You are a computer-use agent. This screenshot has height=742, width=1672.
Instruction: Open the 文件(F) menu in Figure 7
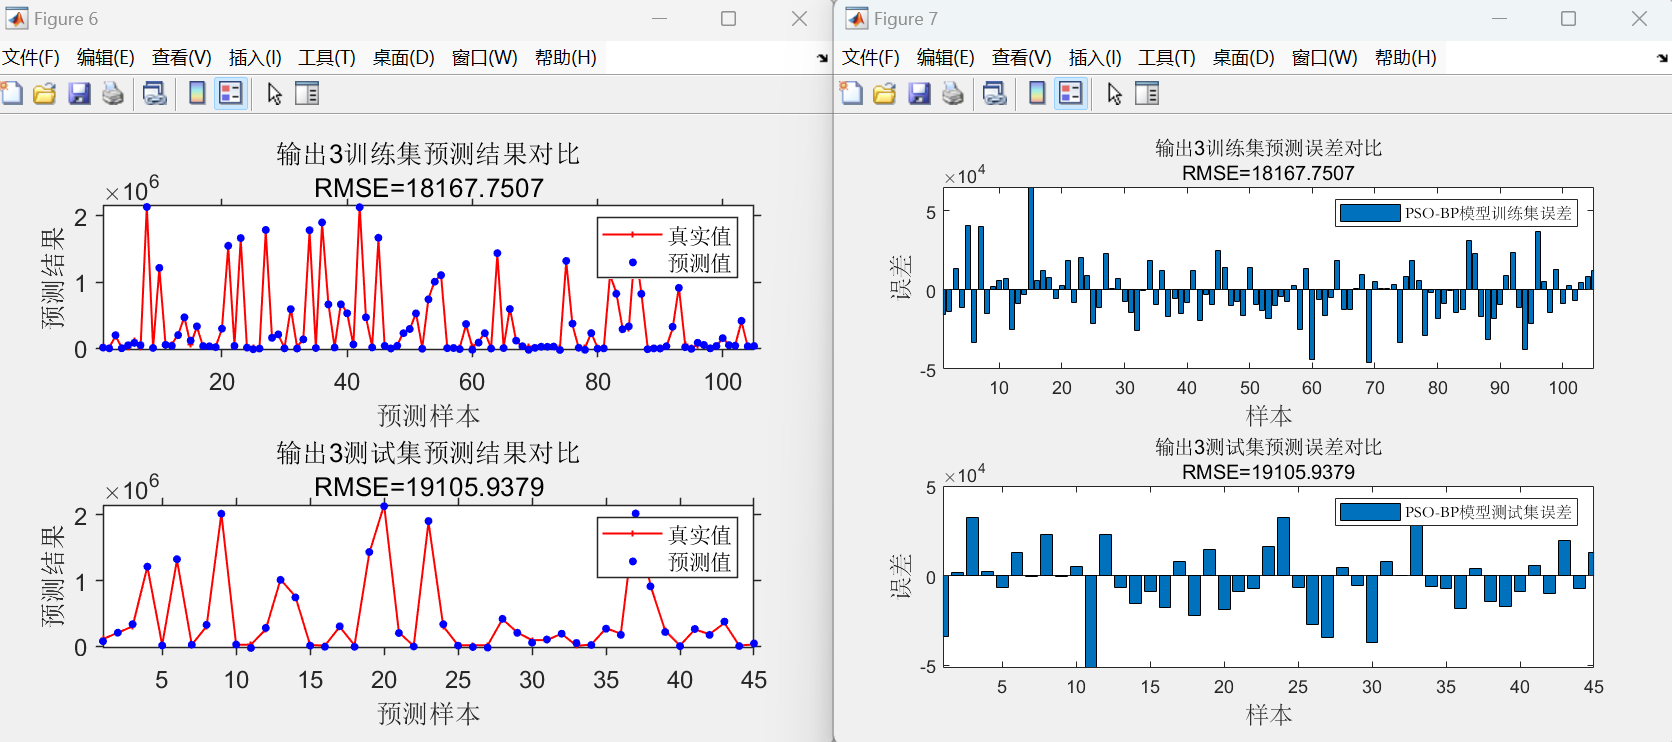point(871,58)
